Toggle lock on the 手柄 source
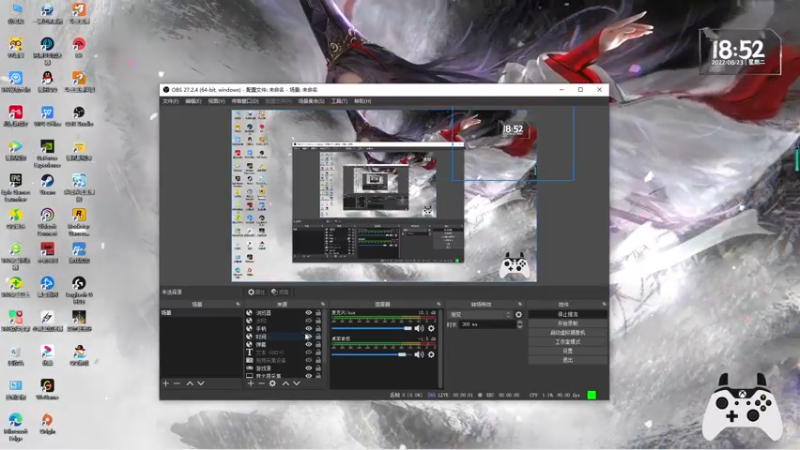 318,329
